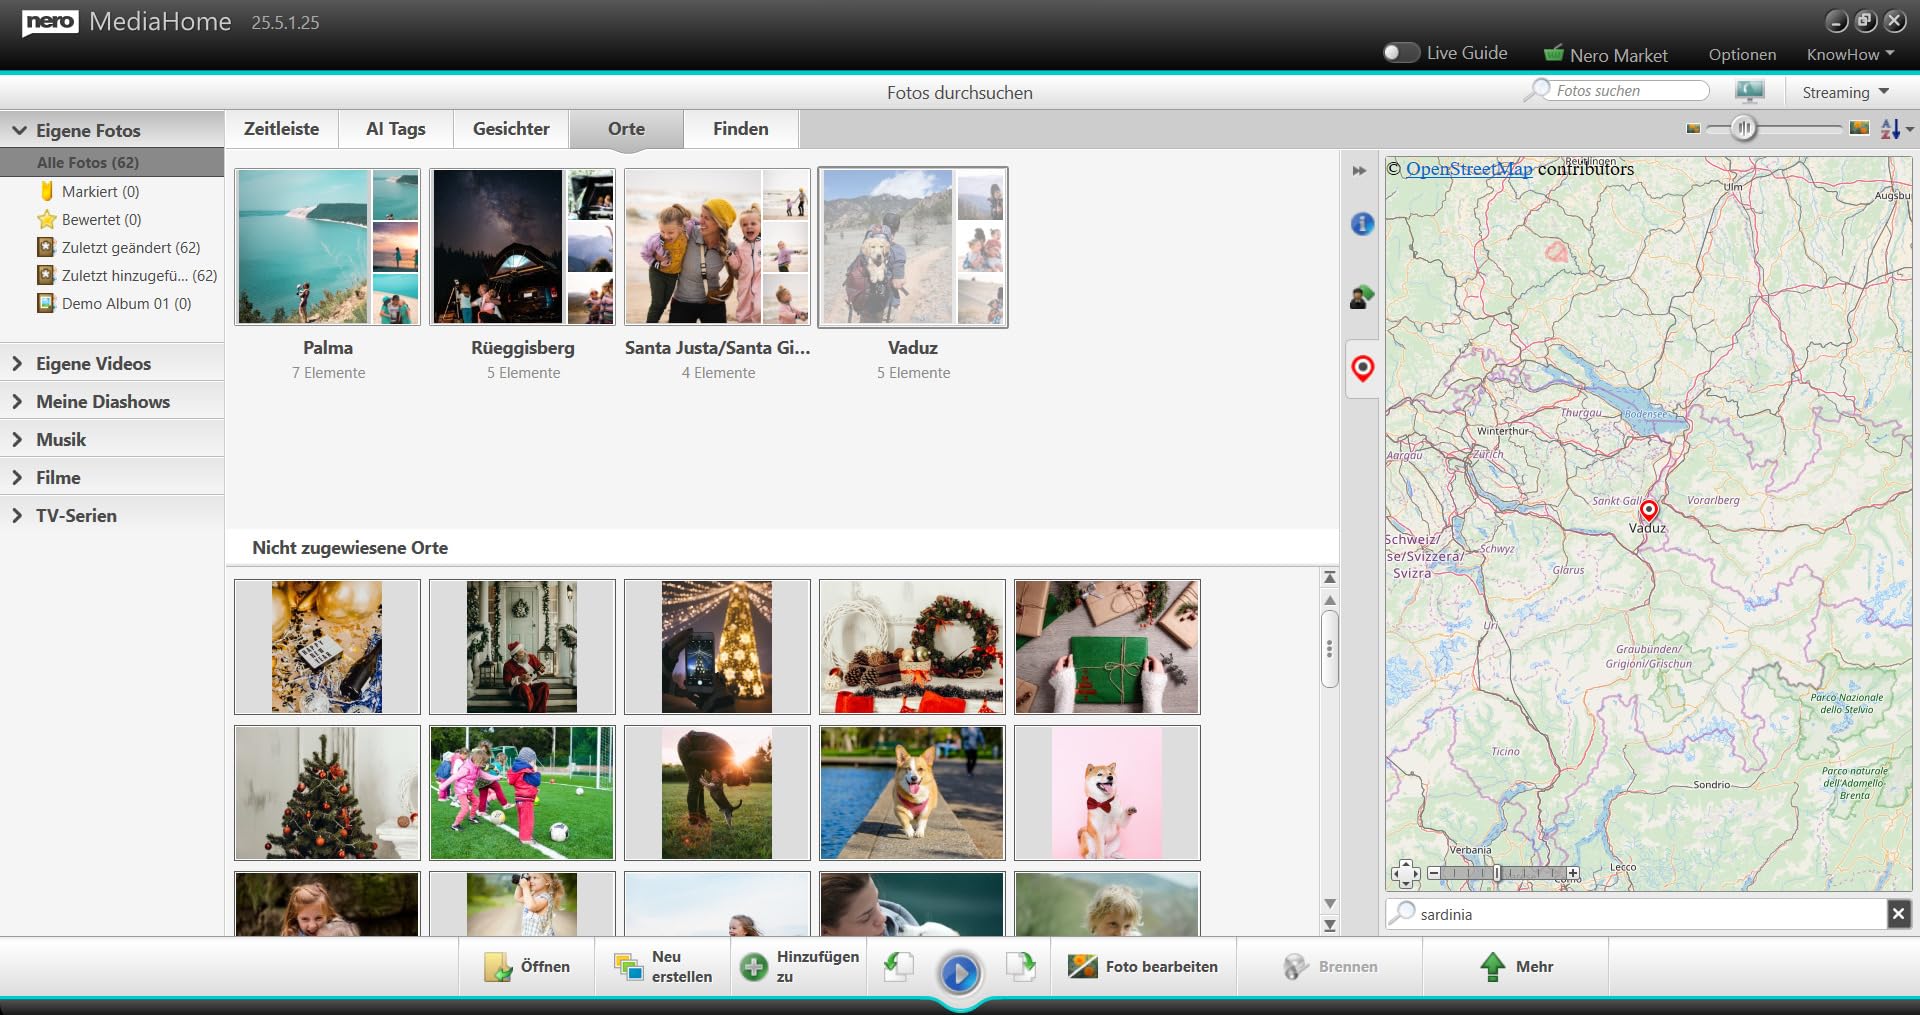The height and width of the screenshot is (1015, 1920).
Task: Adjust the map zoom slider
Action: (x=1497, y=873)
